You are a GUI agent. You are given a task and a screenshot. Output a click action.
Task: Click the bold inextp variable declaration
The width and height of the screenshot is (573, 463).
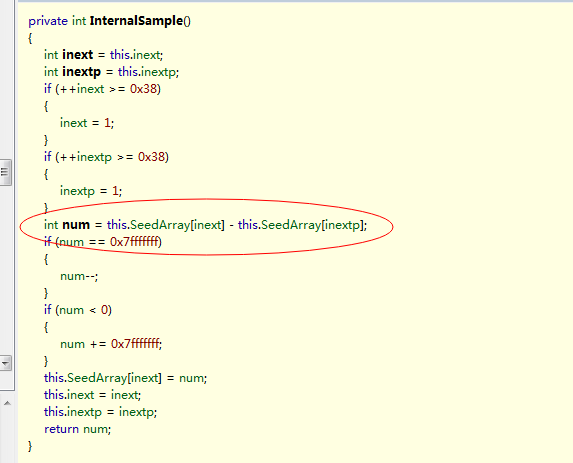coord(81,72)
